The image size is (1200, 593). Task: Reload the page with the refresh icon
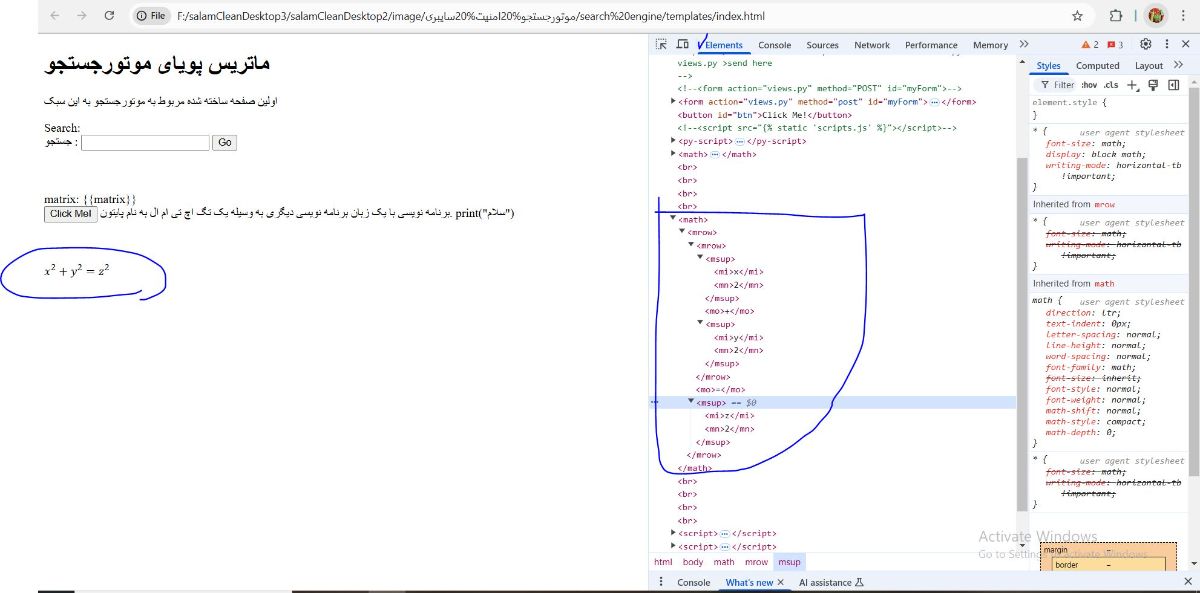click(109, 16)
